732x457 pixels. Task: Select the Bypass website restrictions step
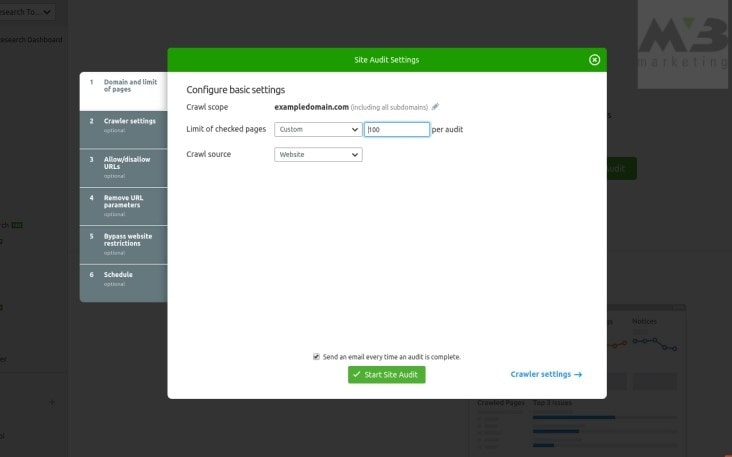pyautogui.click(x=123, y=245)
